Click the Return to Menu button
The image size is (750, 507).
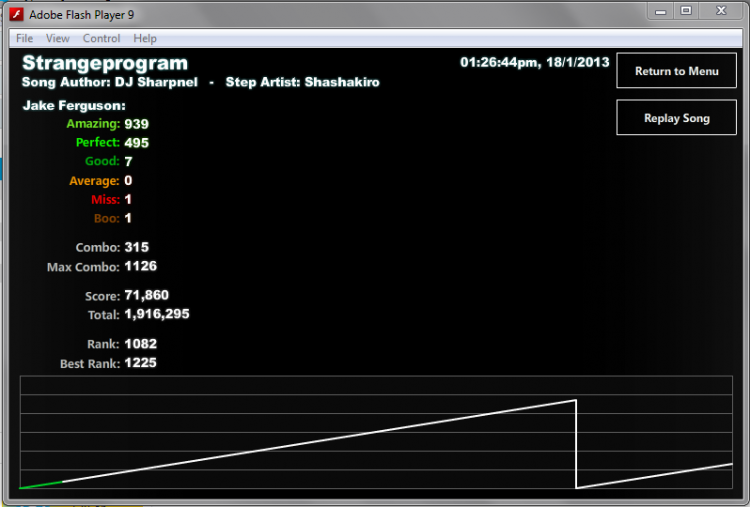676,71
